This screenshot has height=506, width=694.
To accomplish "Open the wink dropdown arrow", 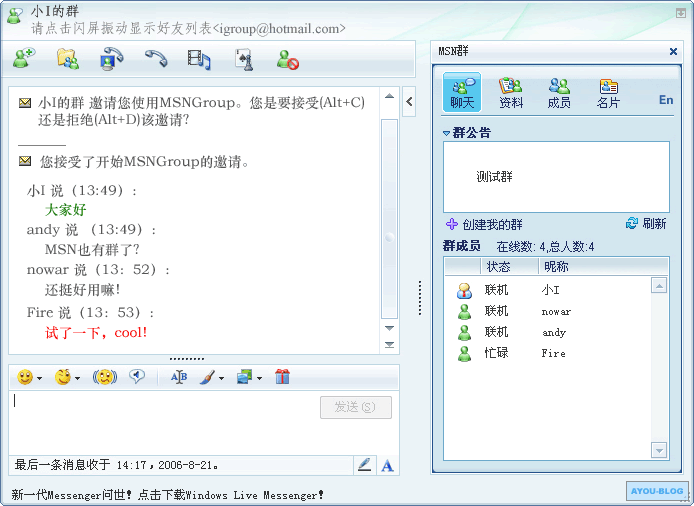I will (77, 378).
